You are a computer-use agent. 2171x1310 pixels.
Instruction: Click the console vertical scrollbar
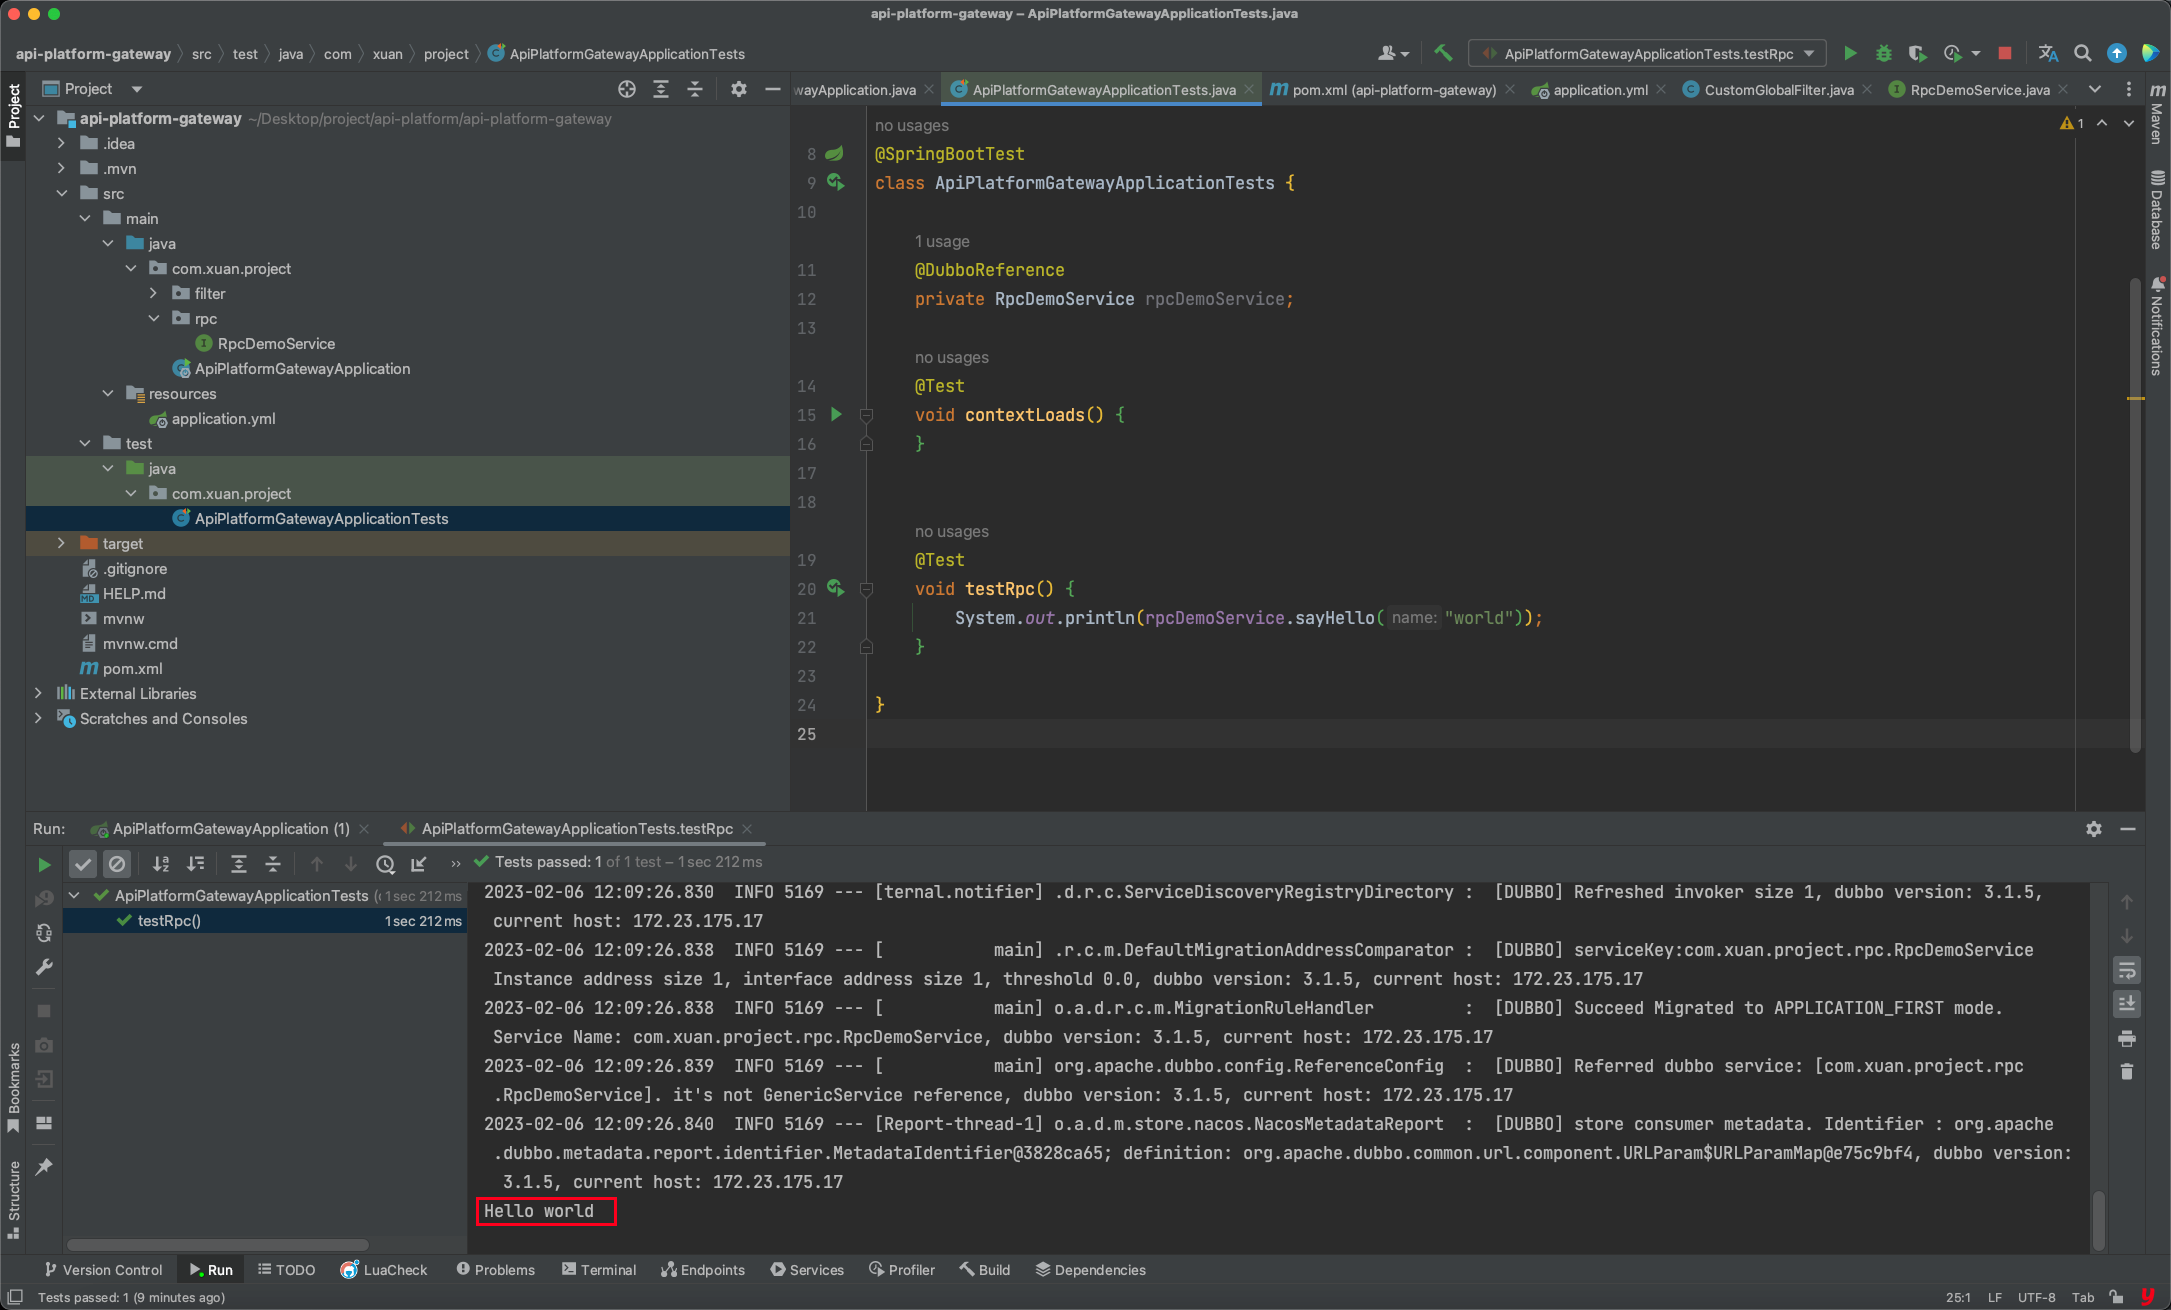(2098, 1219)
